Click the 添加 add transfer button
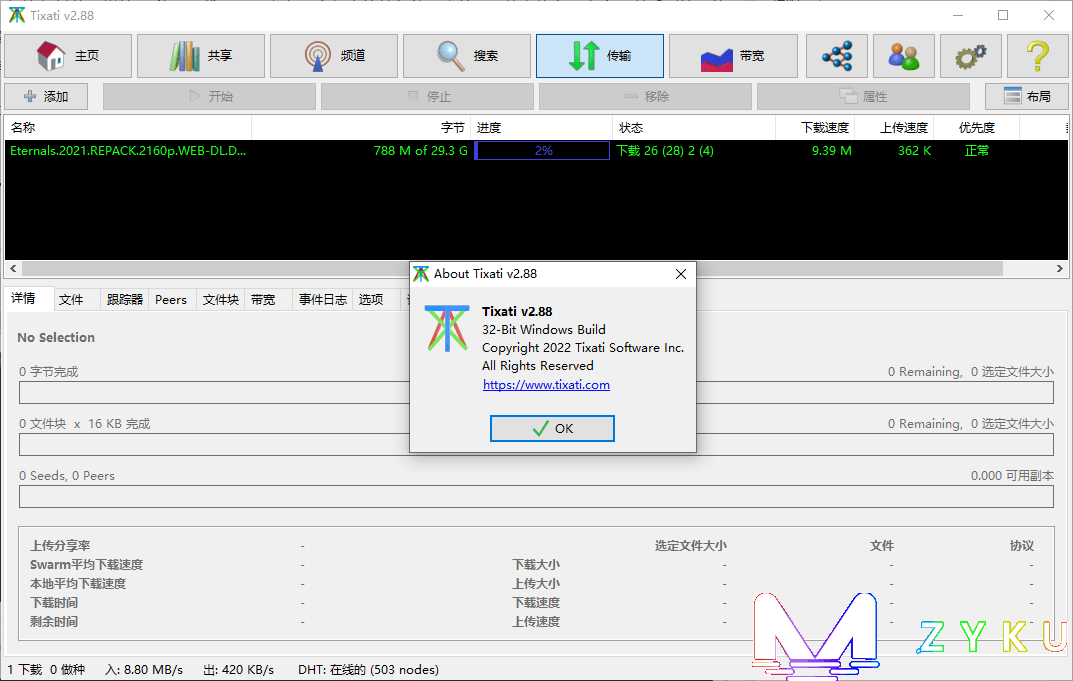The width and height of the screenshot is (1073, 681). (x=46, y=97)
